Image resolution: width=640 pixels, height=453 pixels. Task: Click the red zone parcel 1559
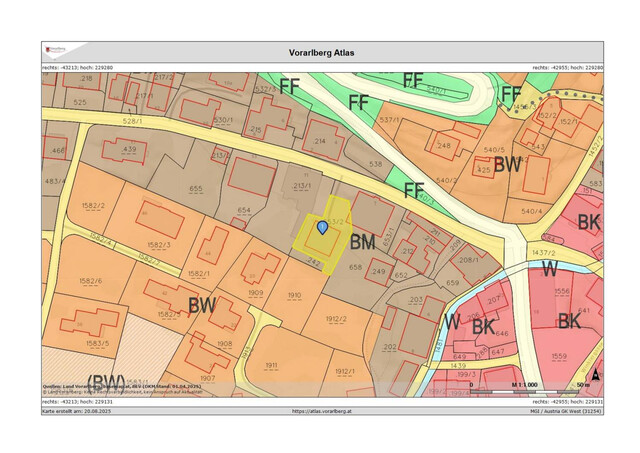point(559,357)
